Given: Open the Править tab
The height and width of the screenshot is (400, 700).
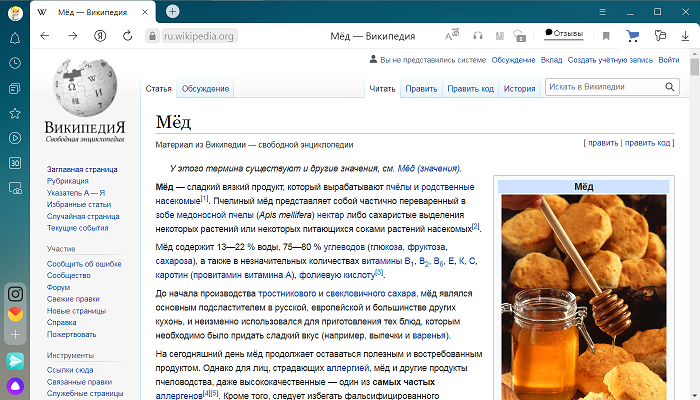Looking at the screenshot, I should (x=421, y=88).
